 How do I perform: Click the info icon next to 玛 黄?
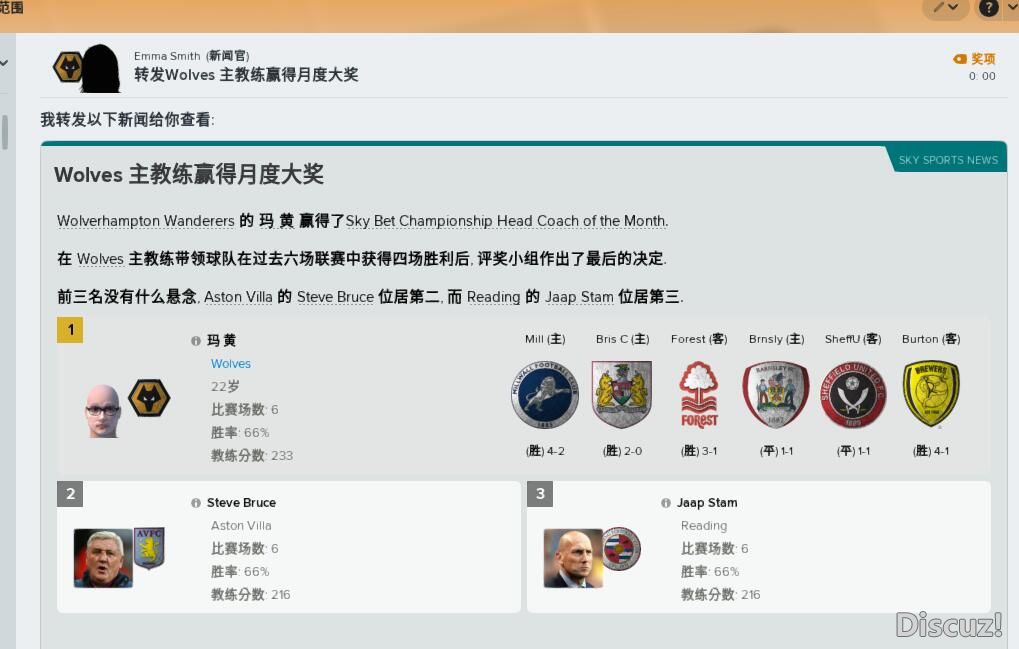coord(196,341)
